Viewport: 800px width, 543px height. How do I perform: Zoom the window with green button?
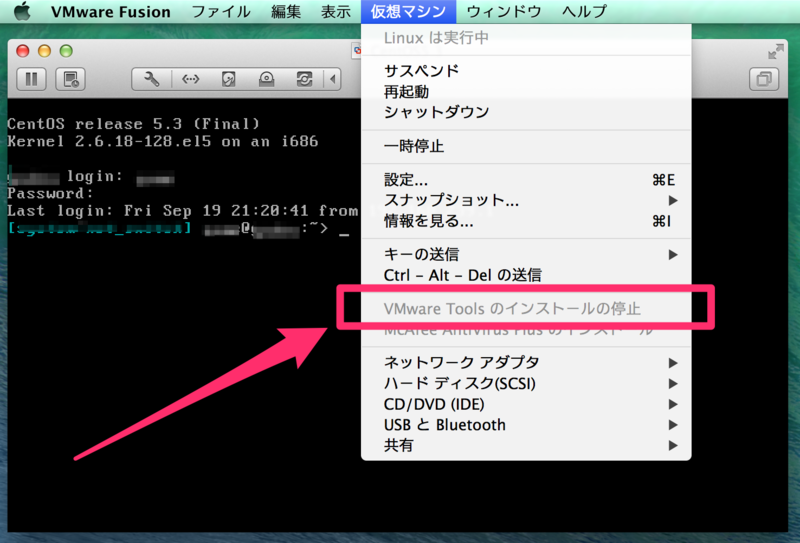pos(66,51)
